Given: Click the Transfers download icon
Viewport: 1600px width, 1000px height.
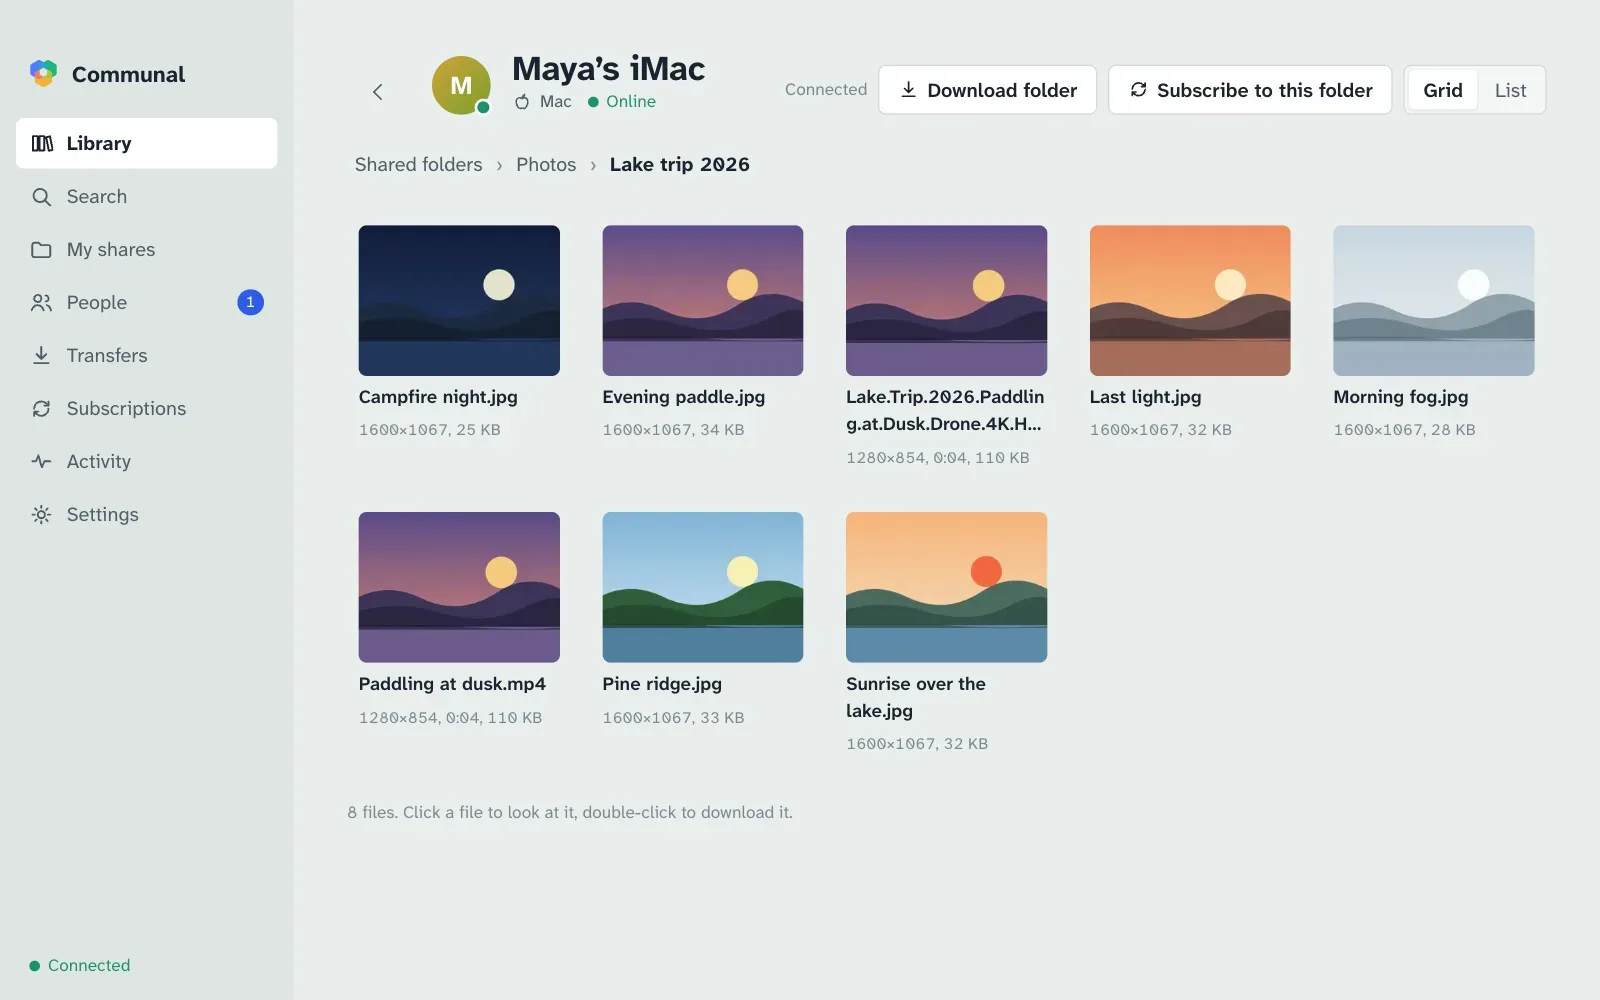Looking at the screenshot, I should [41, 355].
